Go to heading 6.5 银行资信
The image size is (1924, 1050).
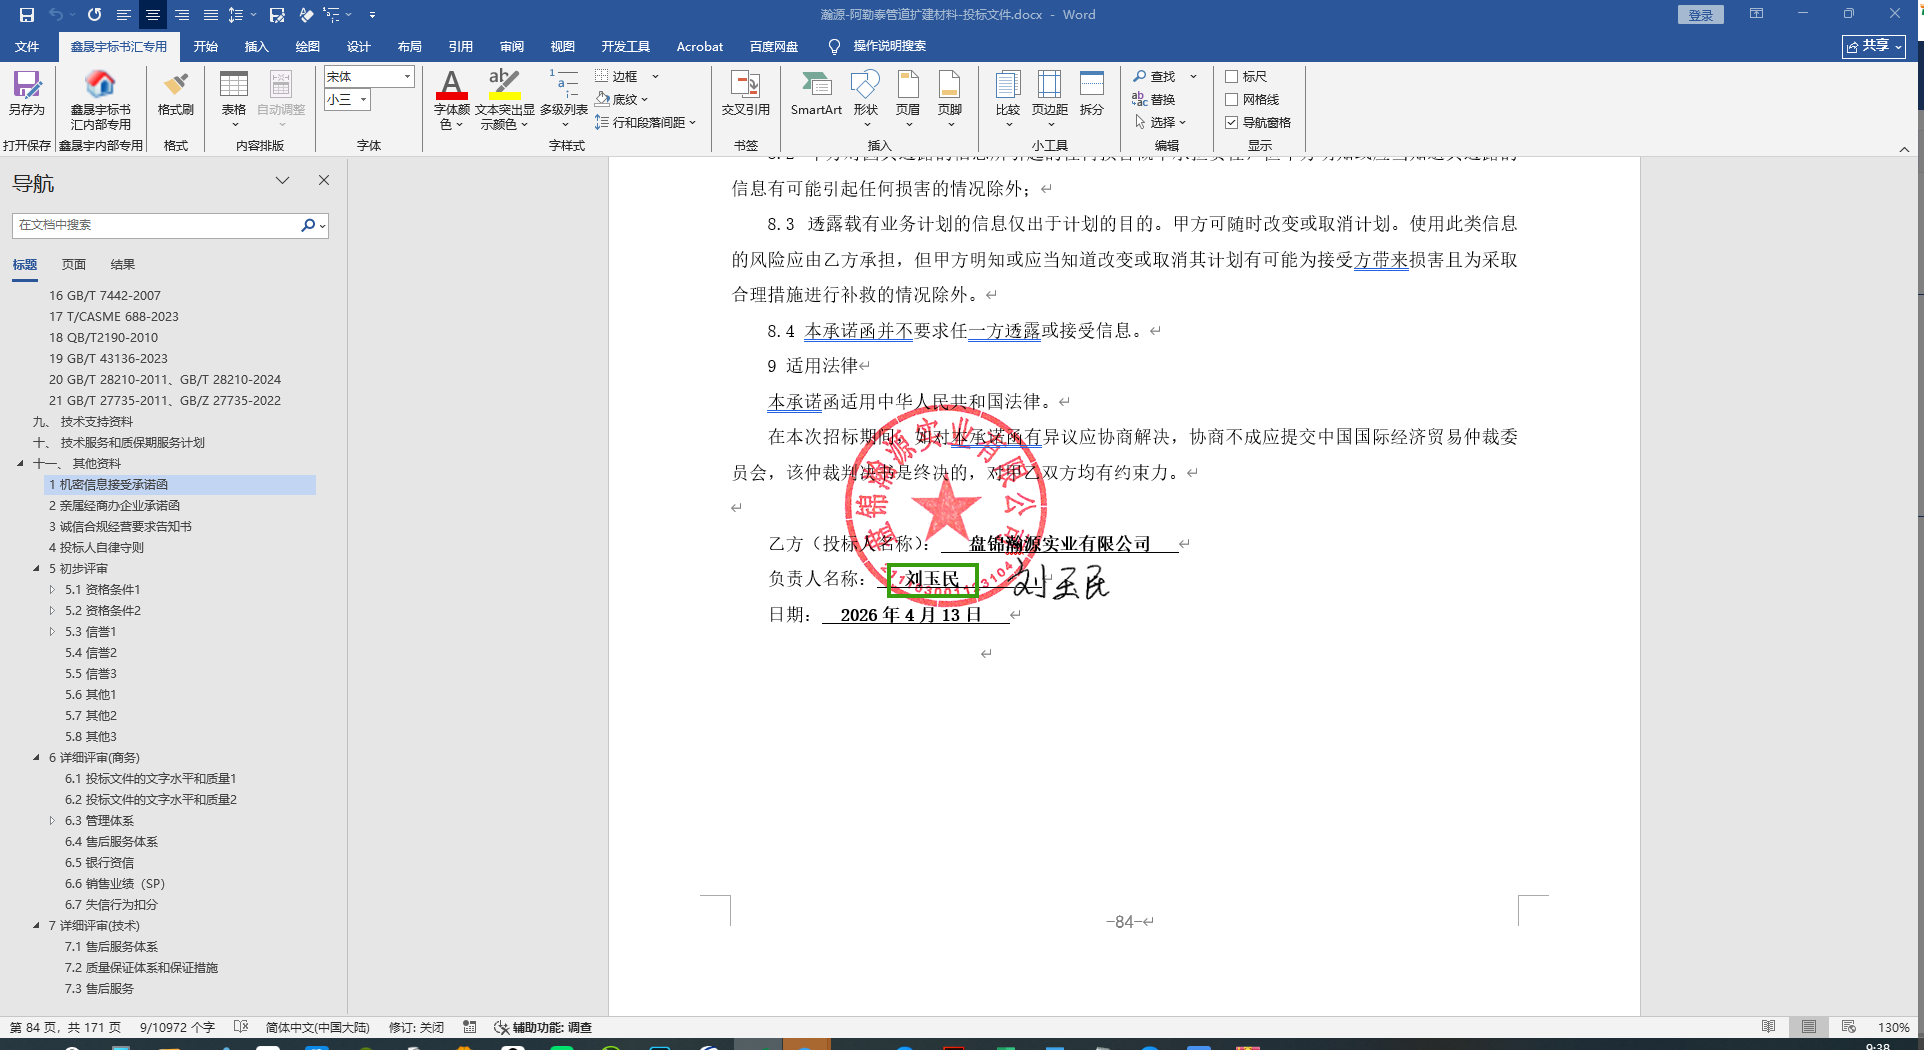coord(100,863)
